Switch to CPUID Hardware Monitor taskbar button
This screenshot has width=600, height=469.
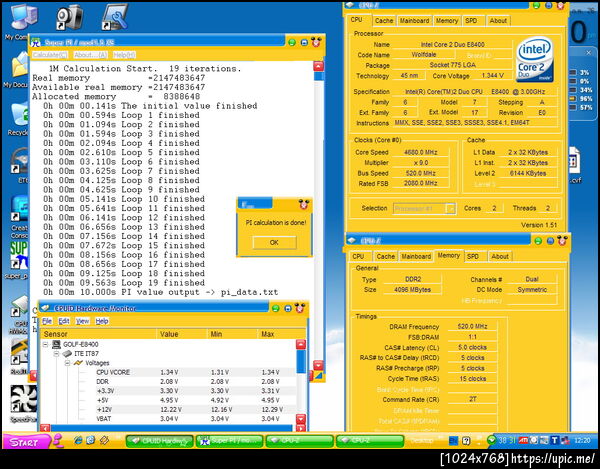click(160, 441)
